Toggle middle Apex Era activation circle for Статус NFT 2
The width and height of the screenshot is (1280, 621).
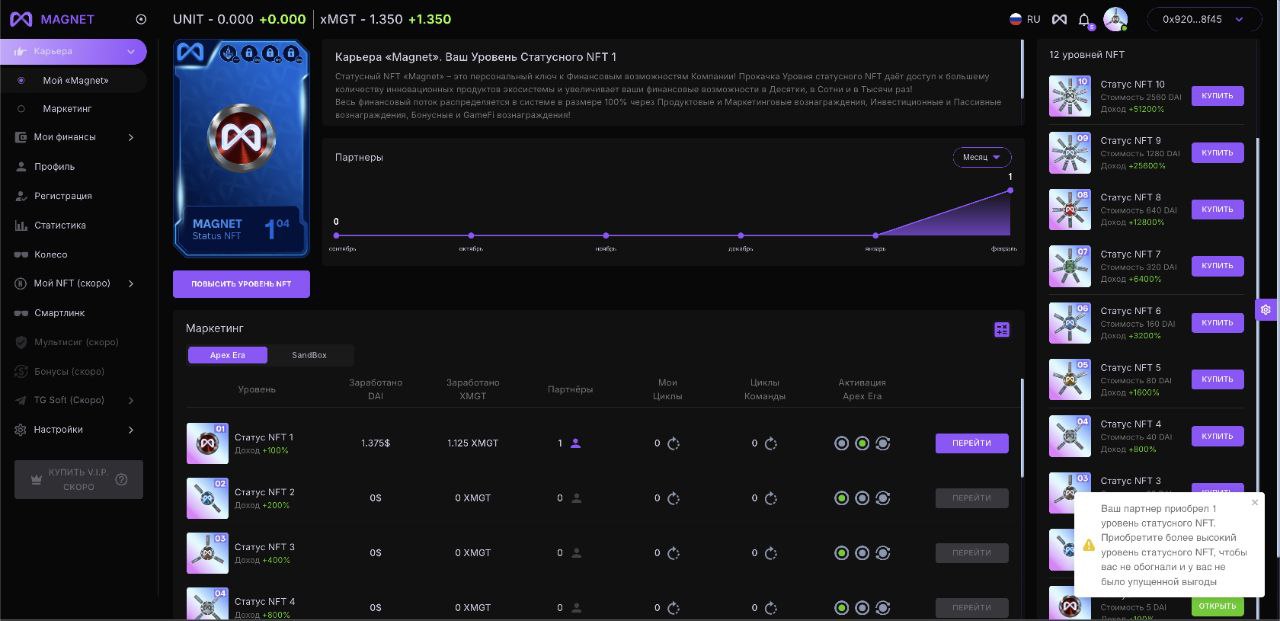pyautogui.click(x=862, y=498)
